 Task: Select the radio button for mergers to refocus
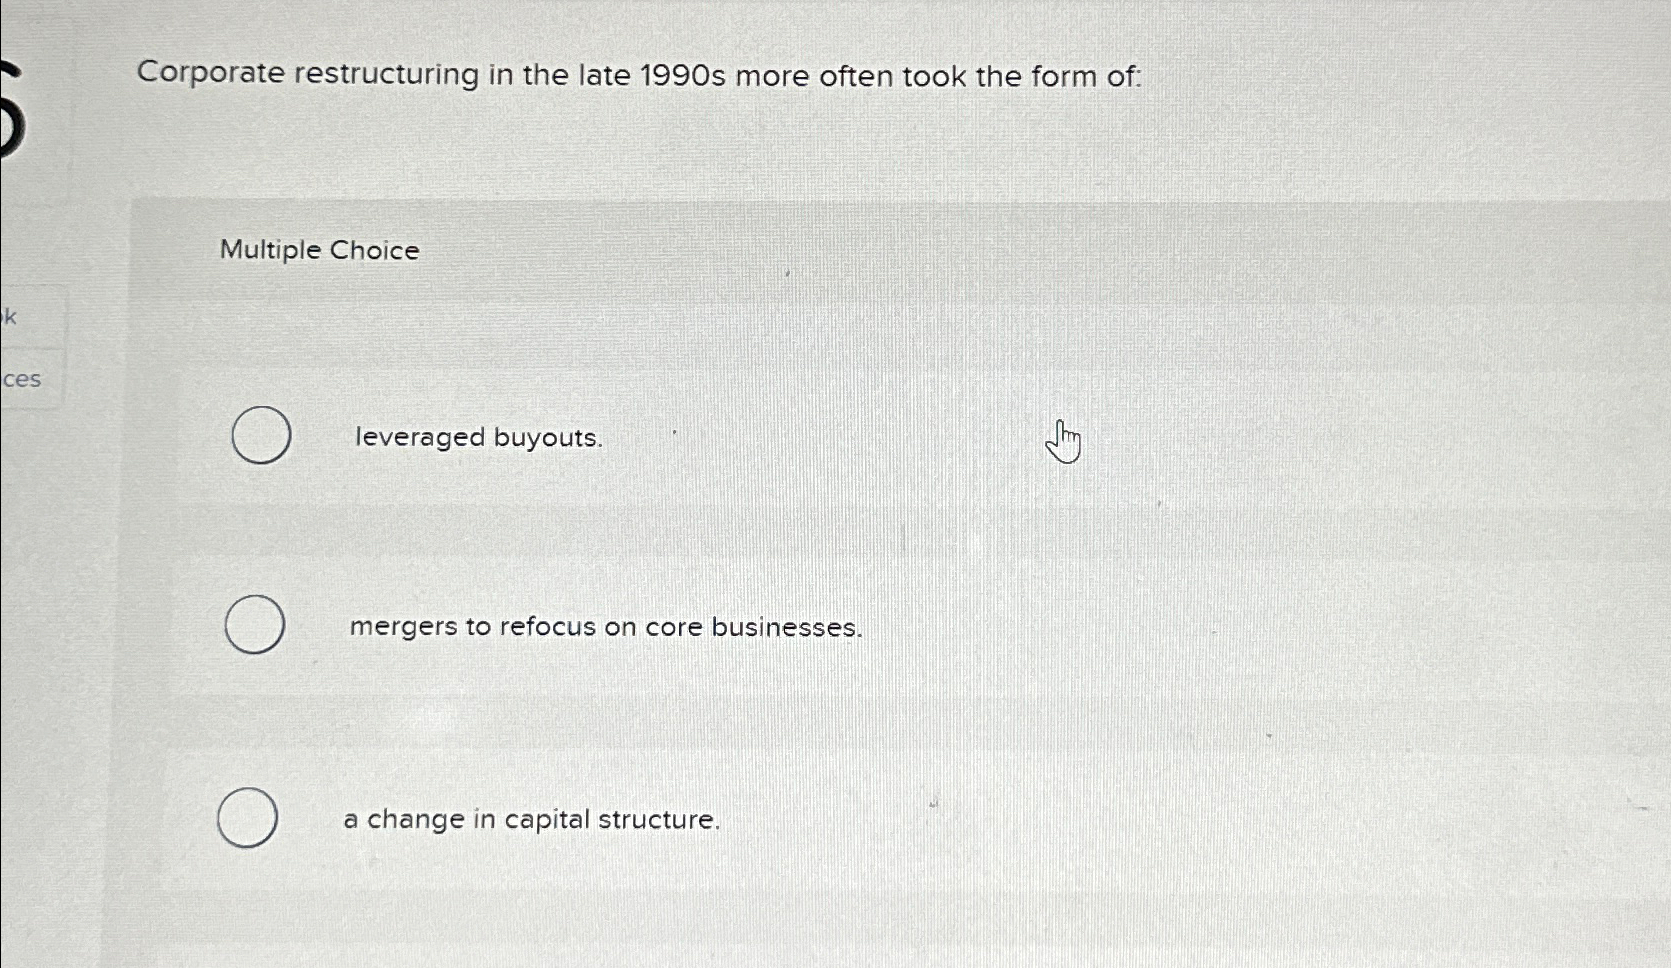tap(253, 625)
